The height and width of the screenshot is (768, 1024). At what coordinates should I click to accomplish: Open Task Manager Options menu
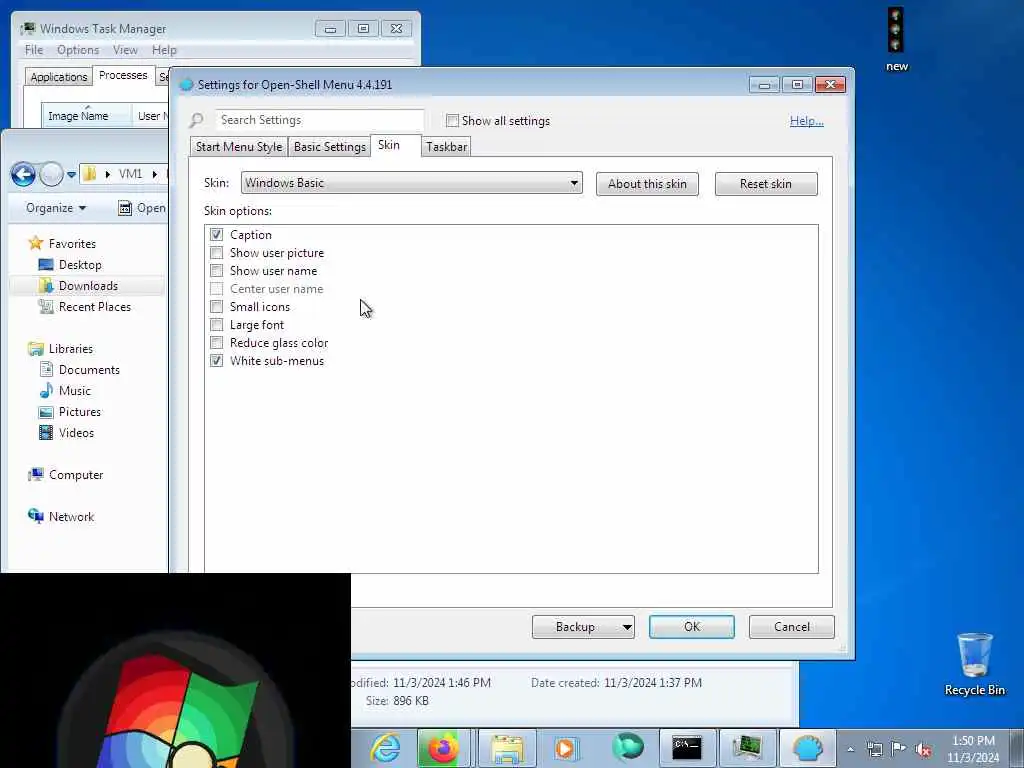pos(78,50)
